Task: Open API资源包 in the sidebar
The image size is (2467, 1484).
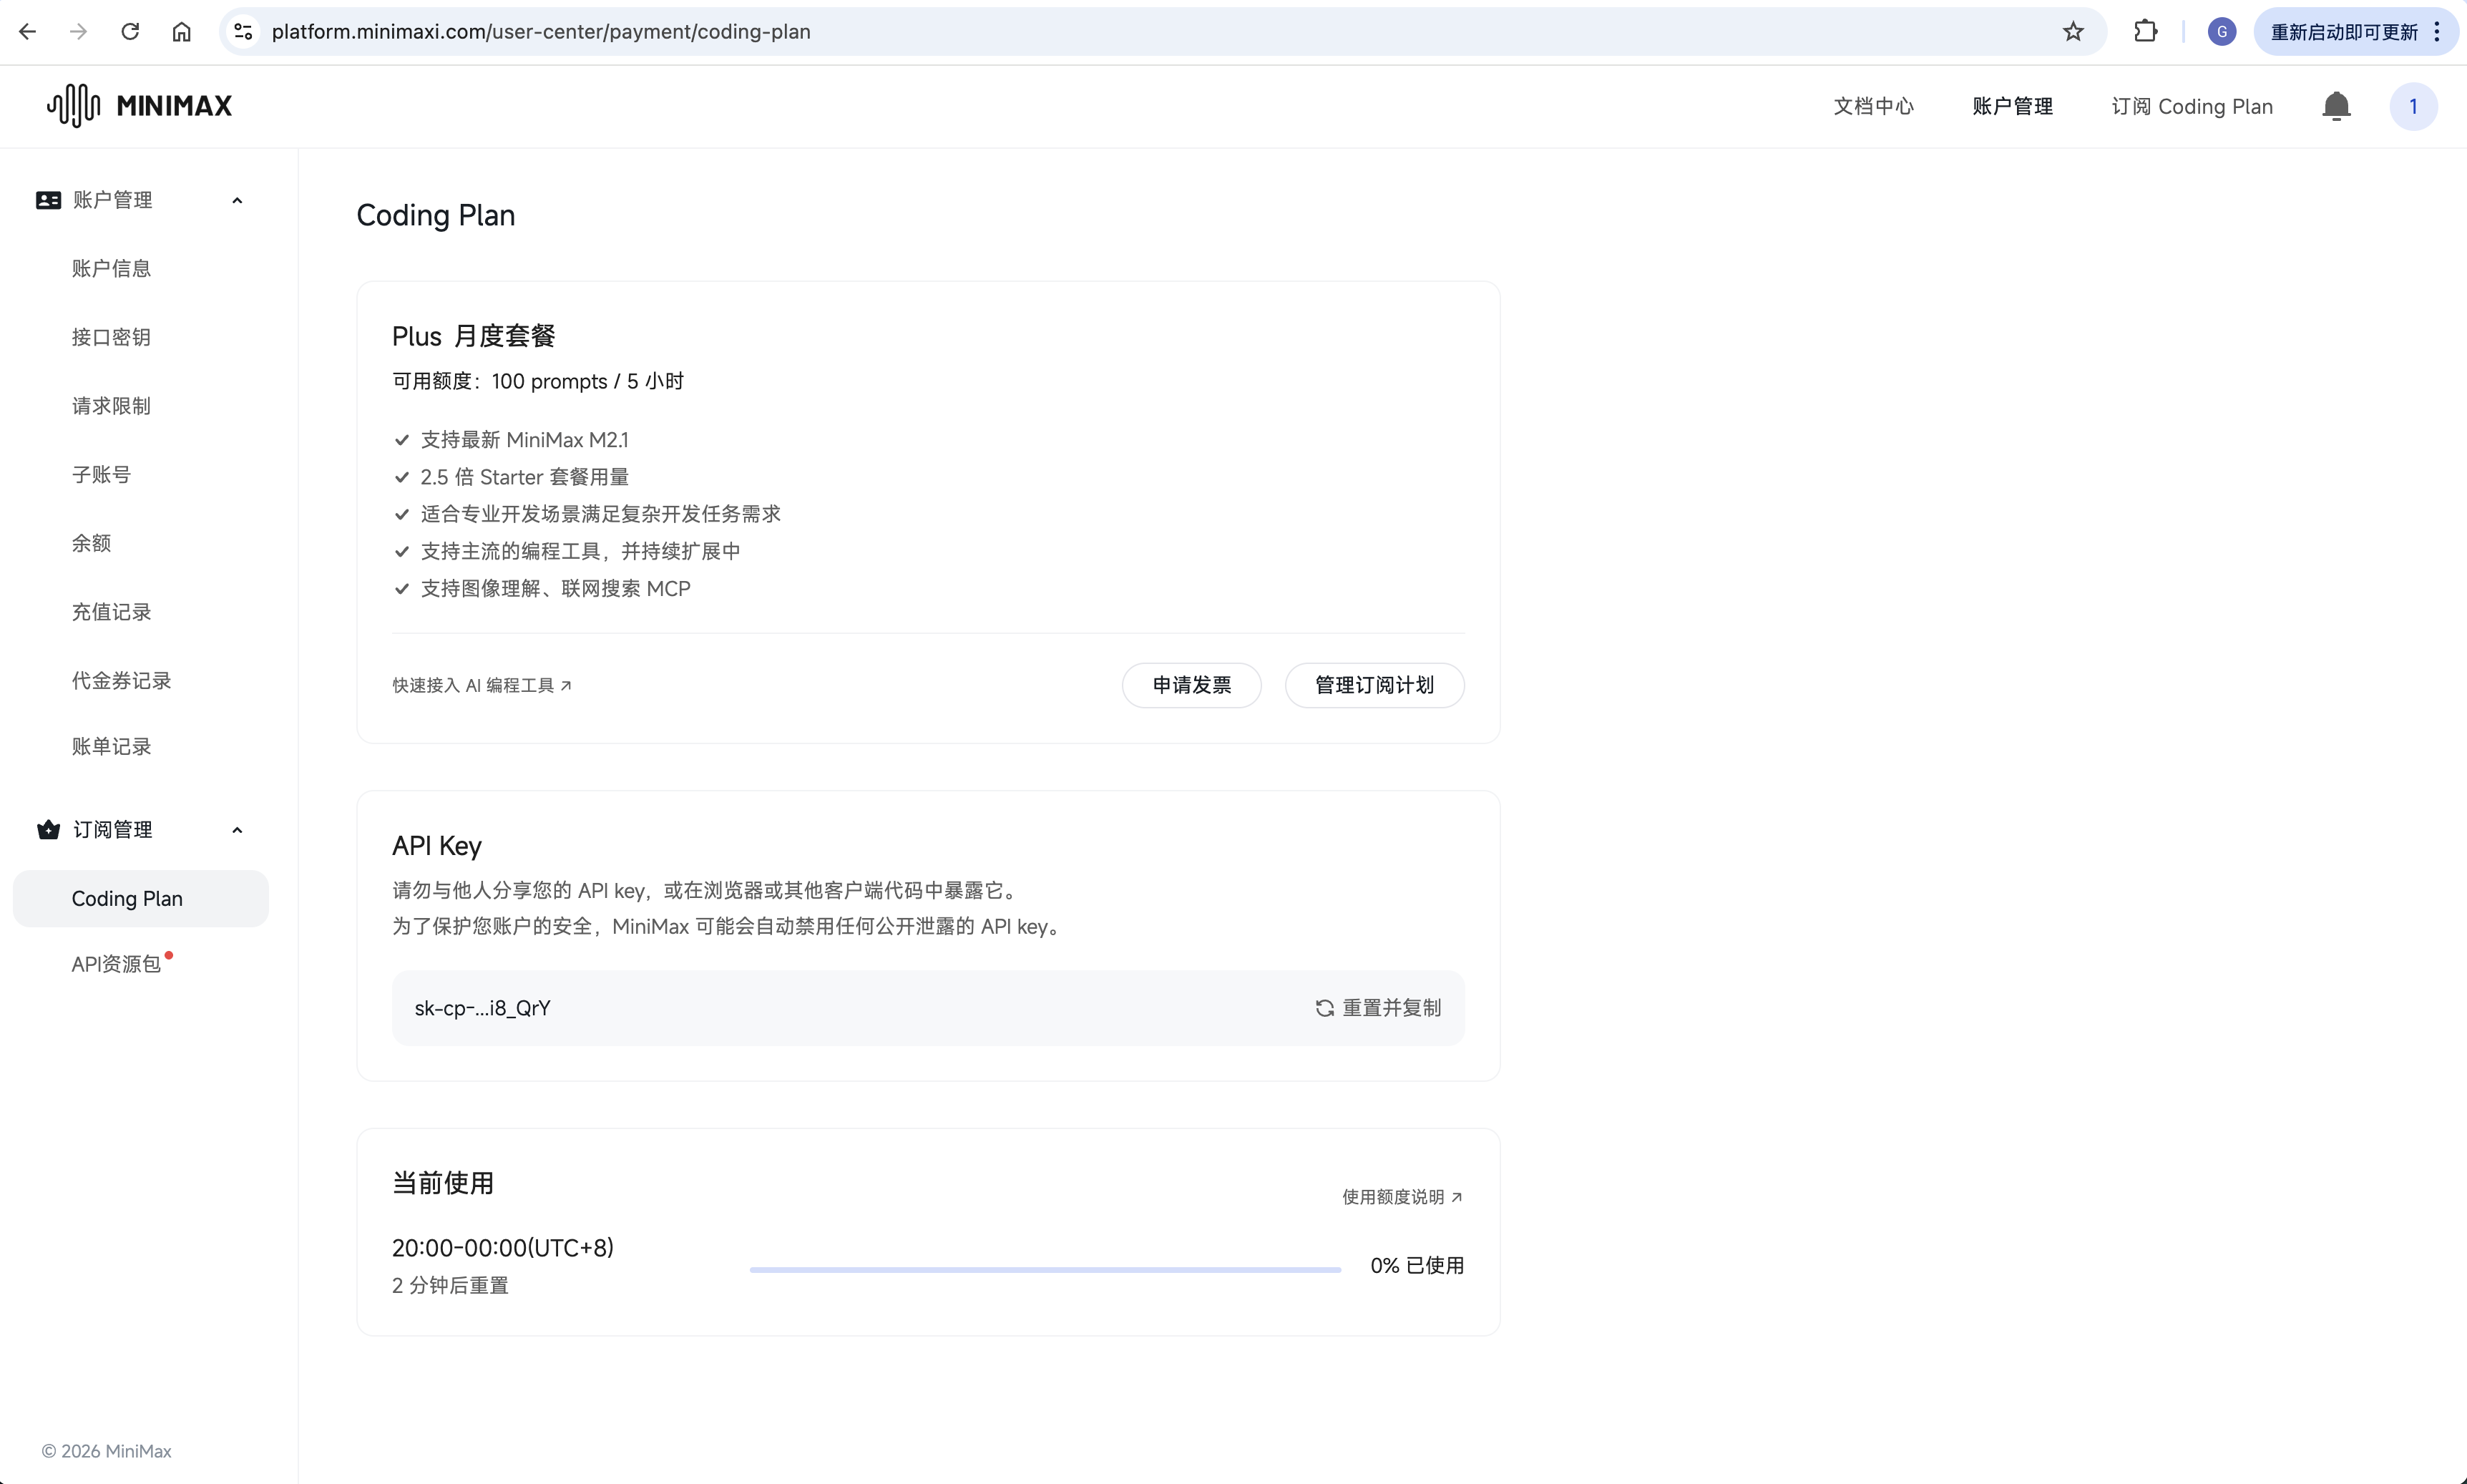Action: (x=116, y=964)
